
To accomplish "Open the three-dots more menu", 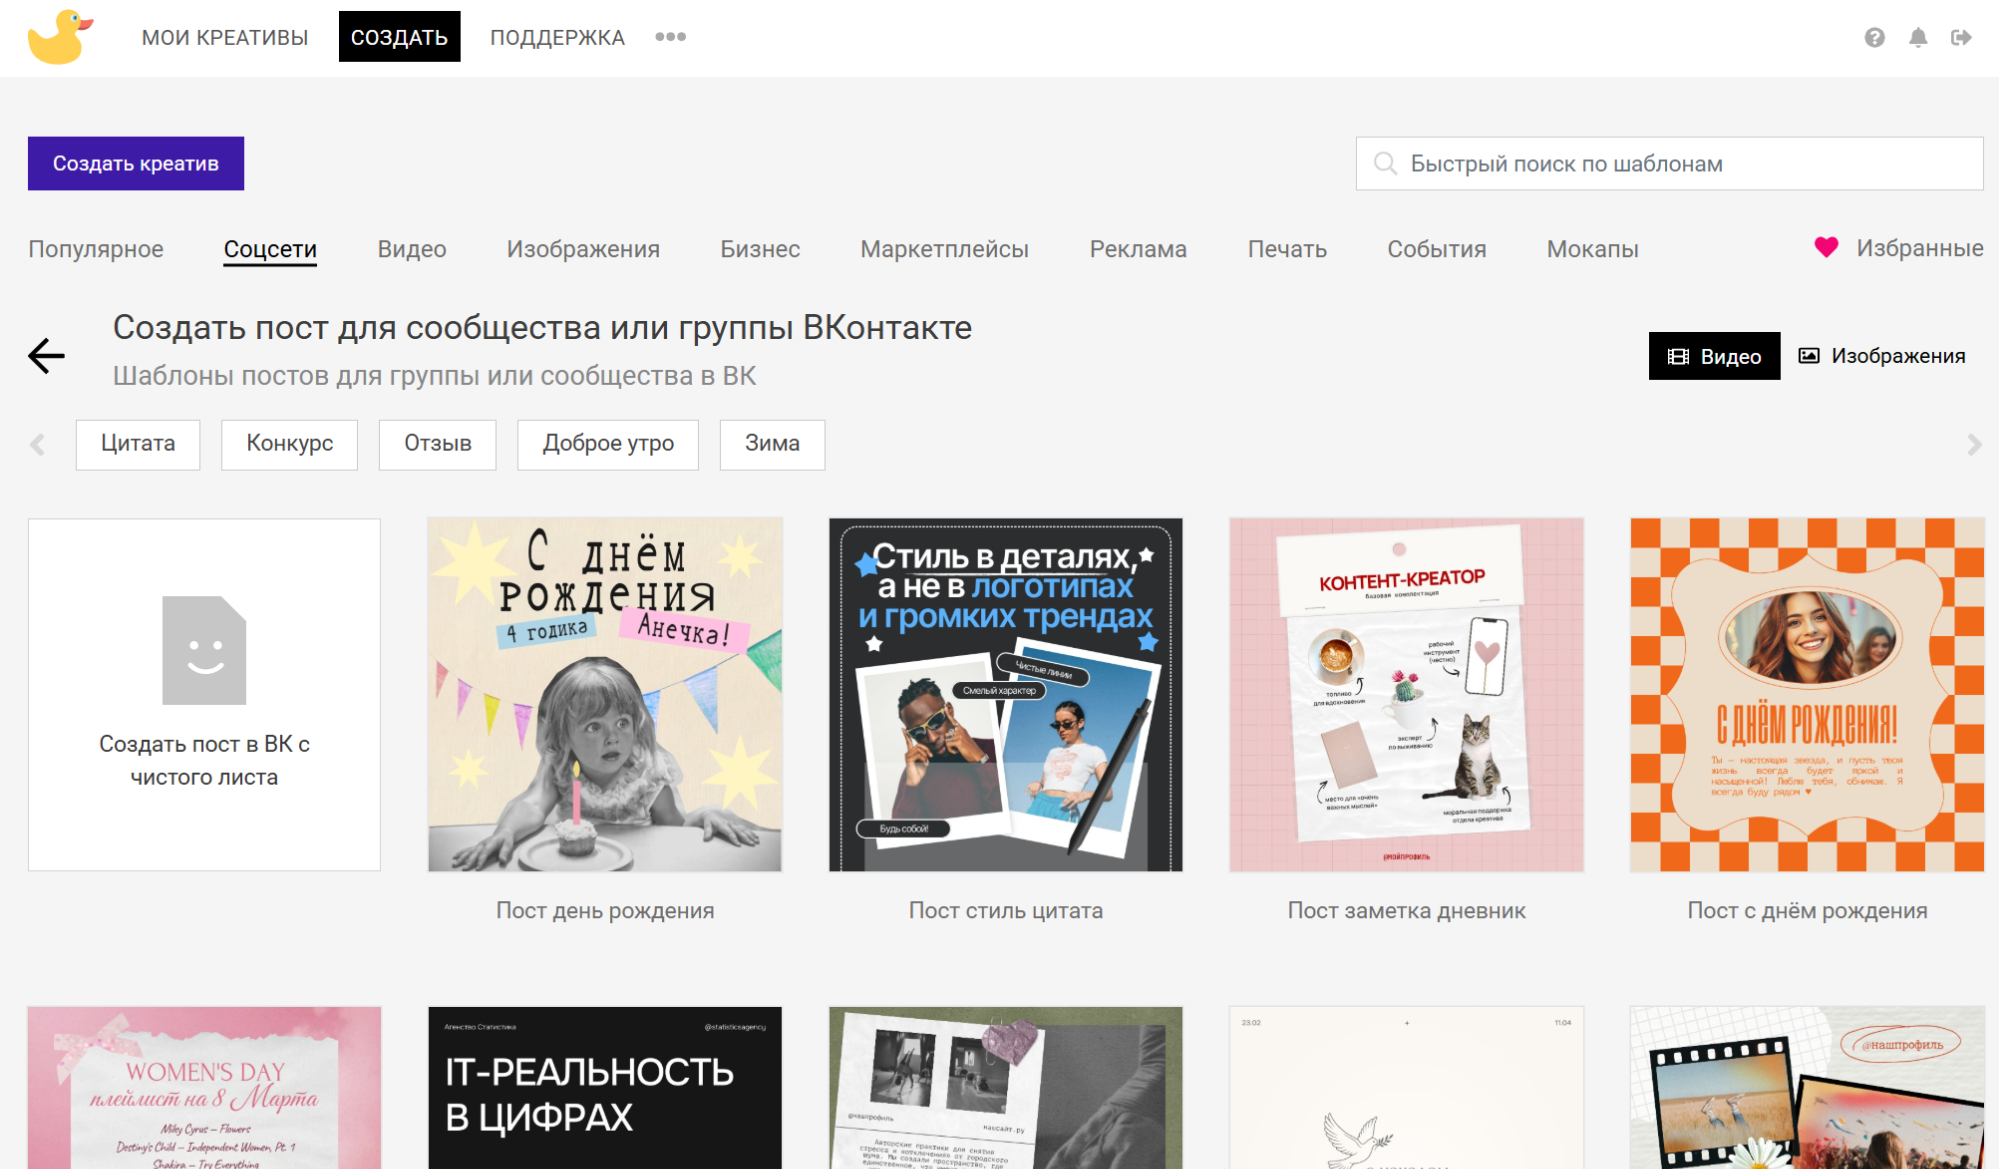I will pos(670,37).
